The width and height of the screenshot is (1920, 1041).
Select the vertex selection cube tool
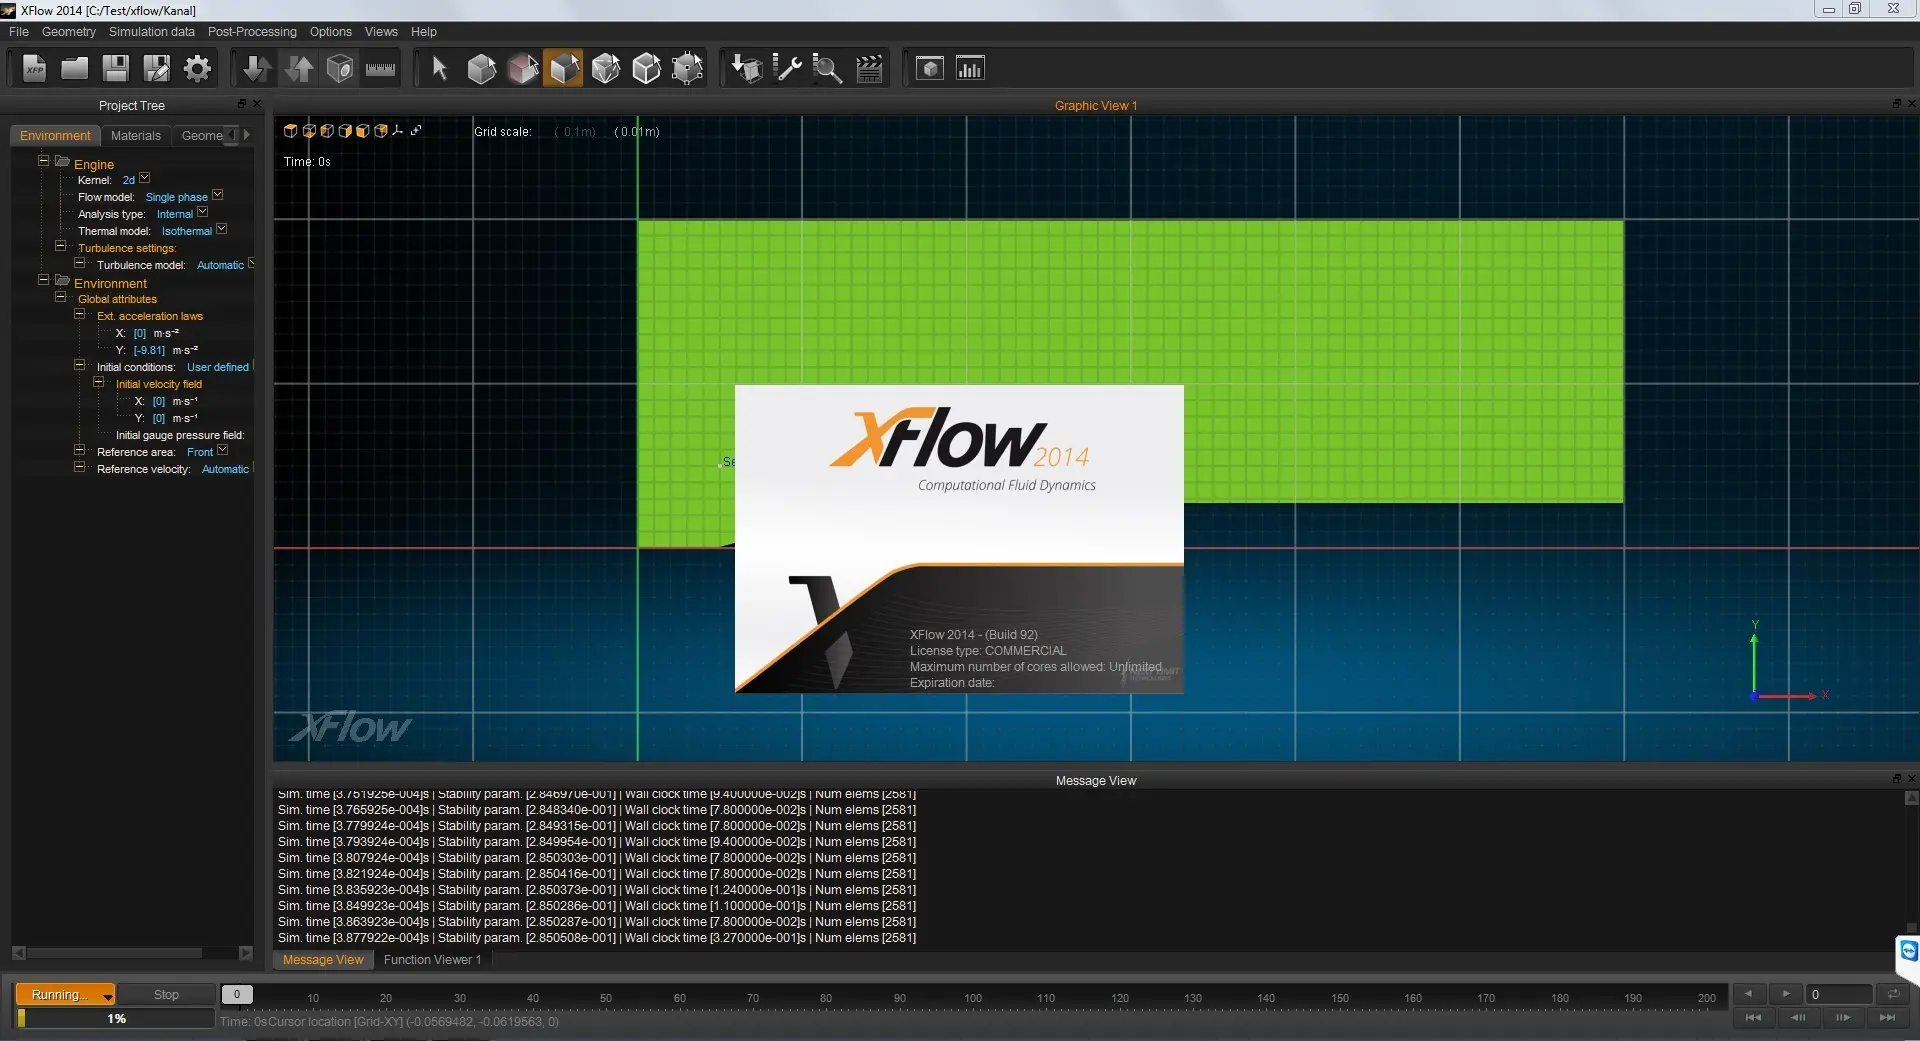[687, 69]
